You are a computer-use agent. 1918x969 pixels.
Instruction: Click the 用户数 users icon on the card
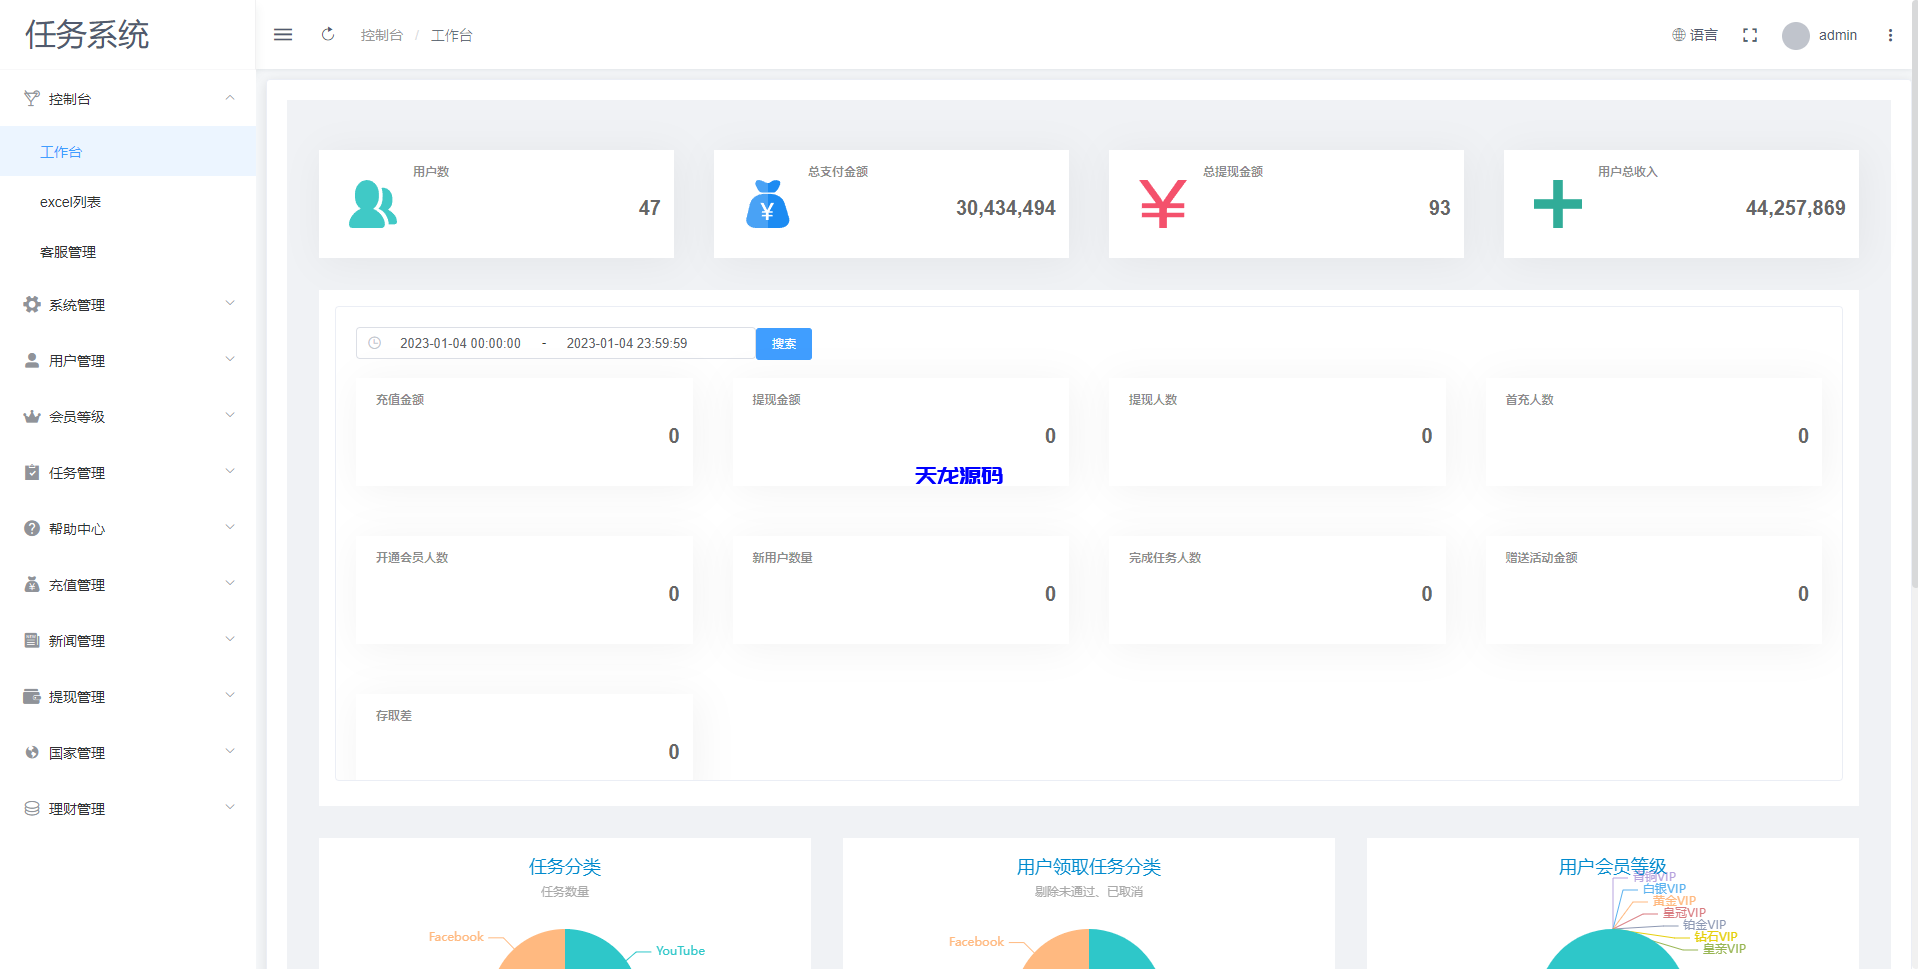click(x=372, y=204)
